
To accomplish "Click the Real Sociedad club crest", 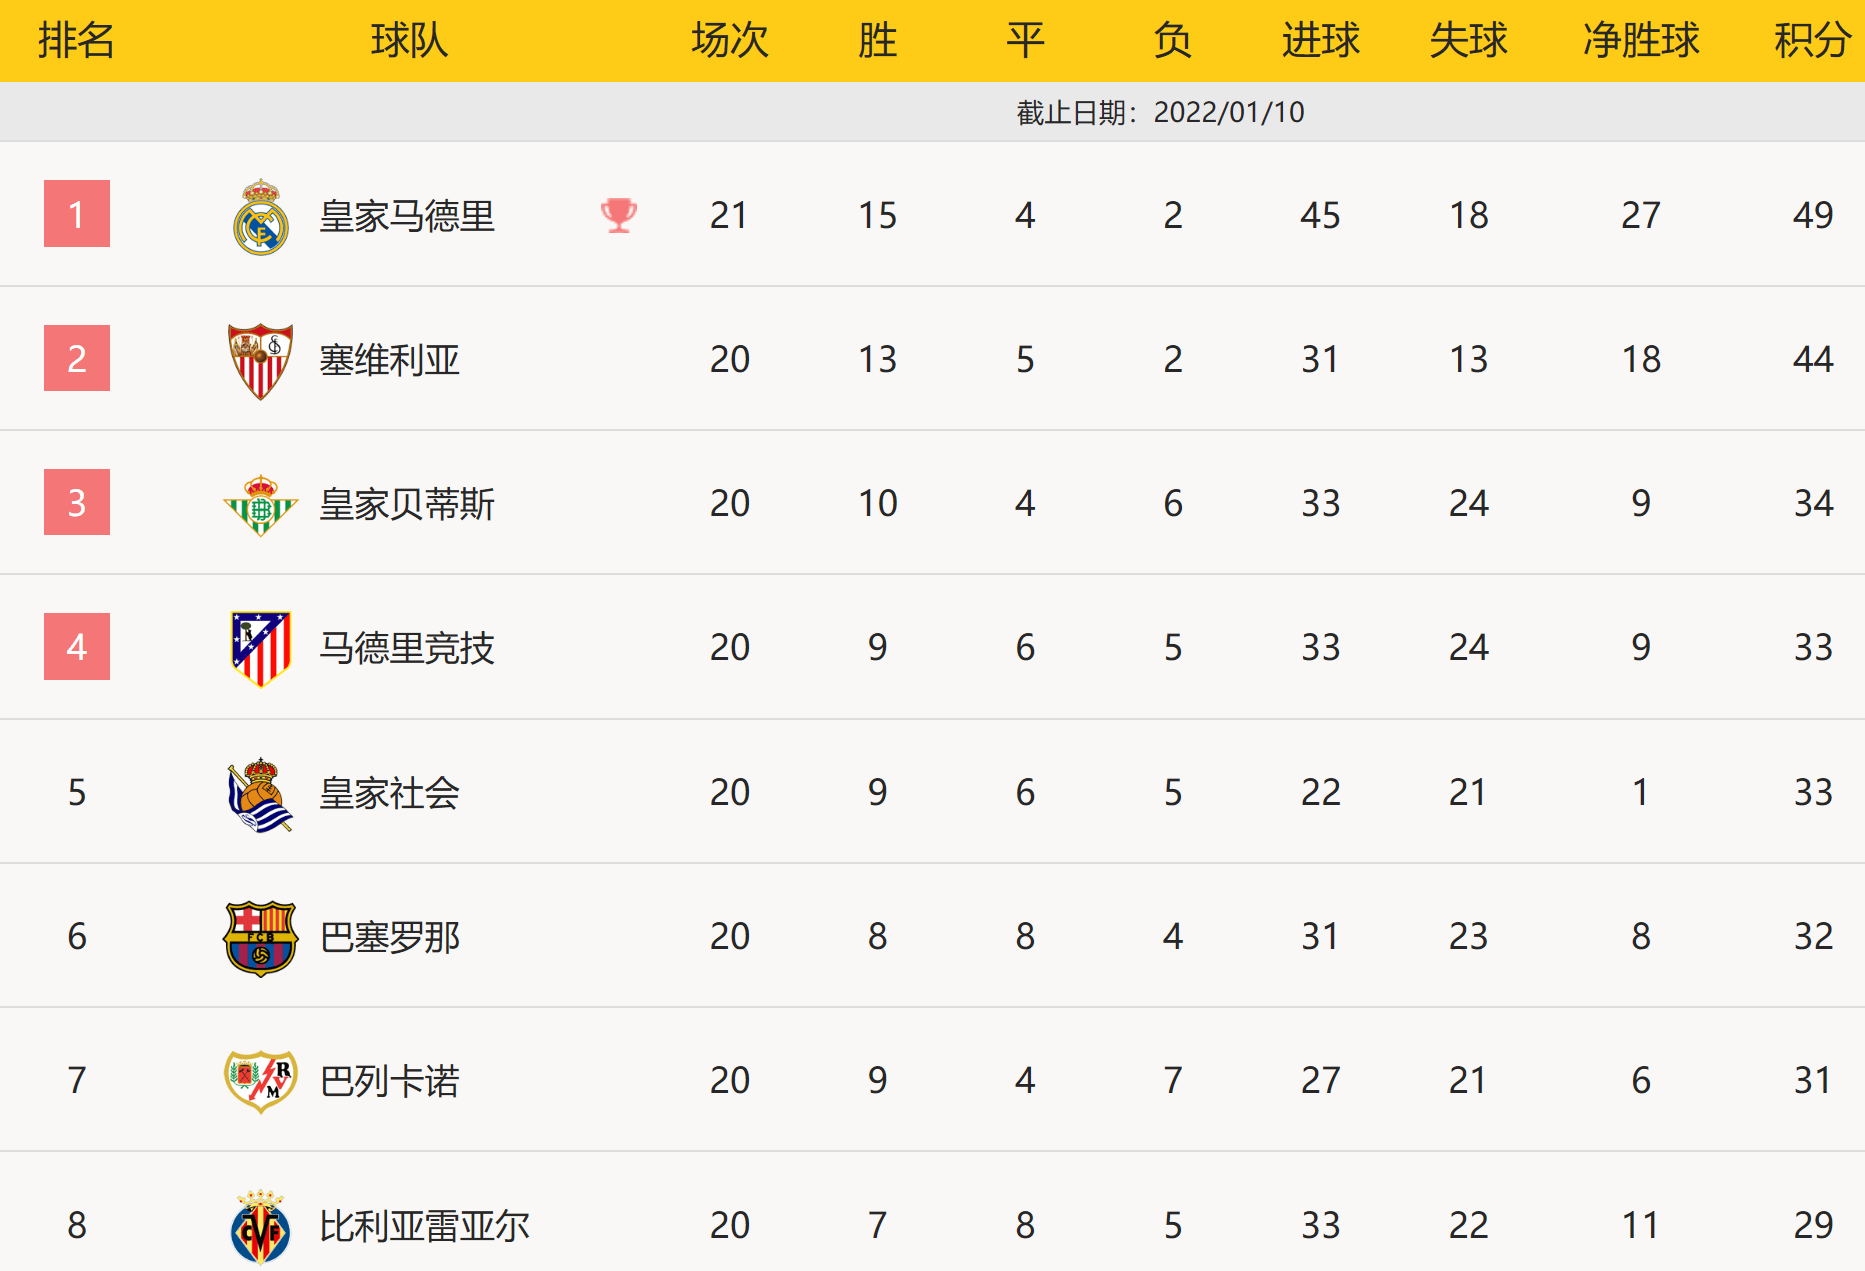I will coord(261,794).
